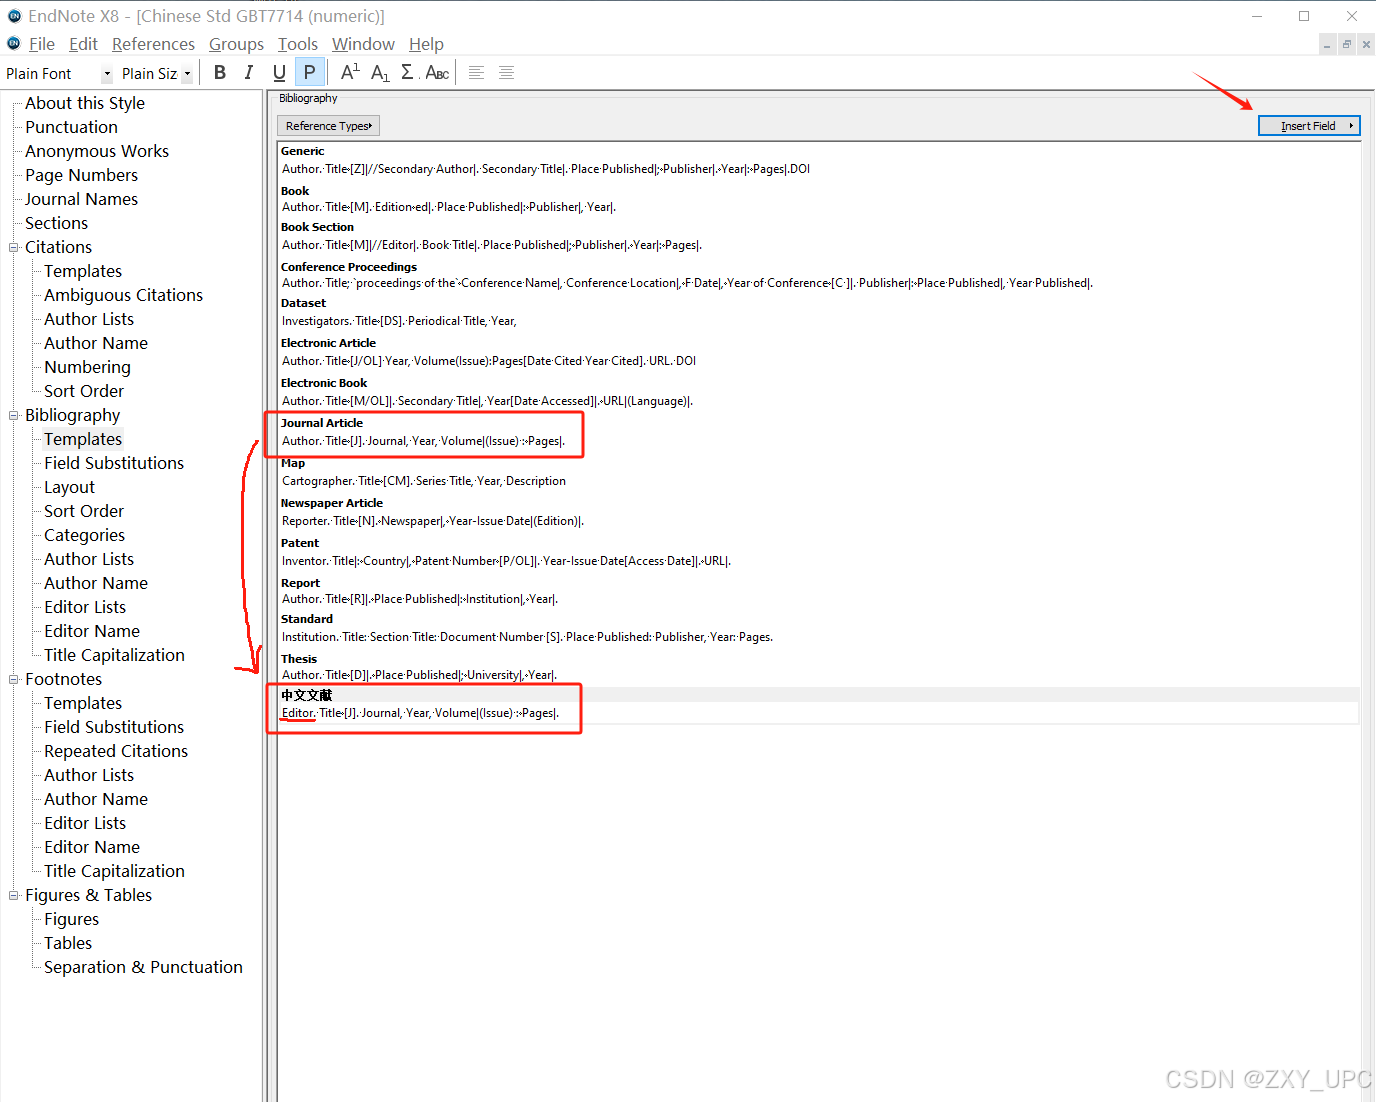Select Sort Order under Citations
The image size is (1376, 1102).
click(x=84, y=391)
